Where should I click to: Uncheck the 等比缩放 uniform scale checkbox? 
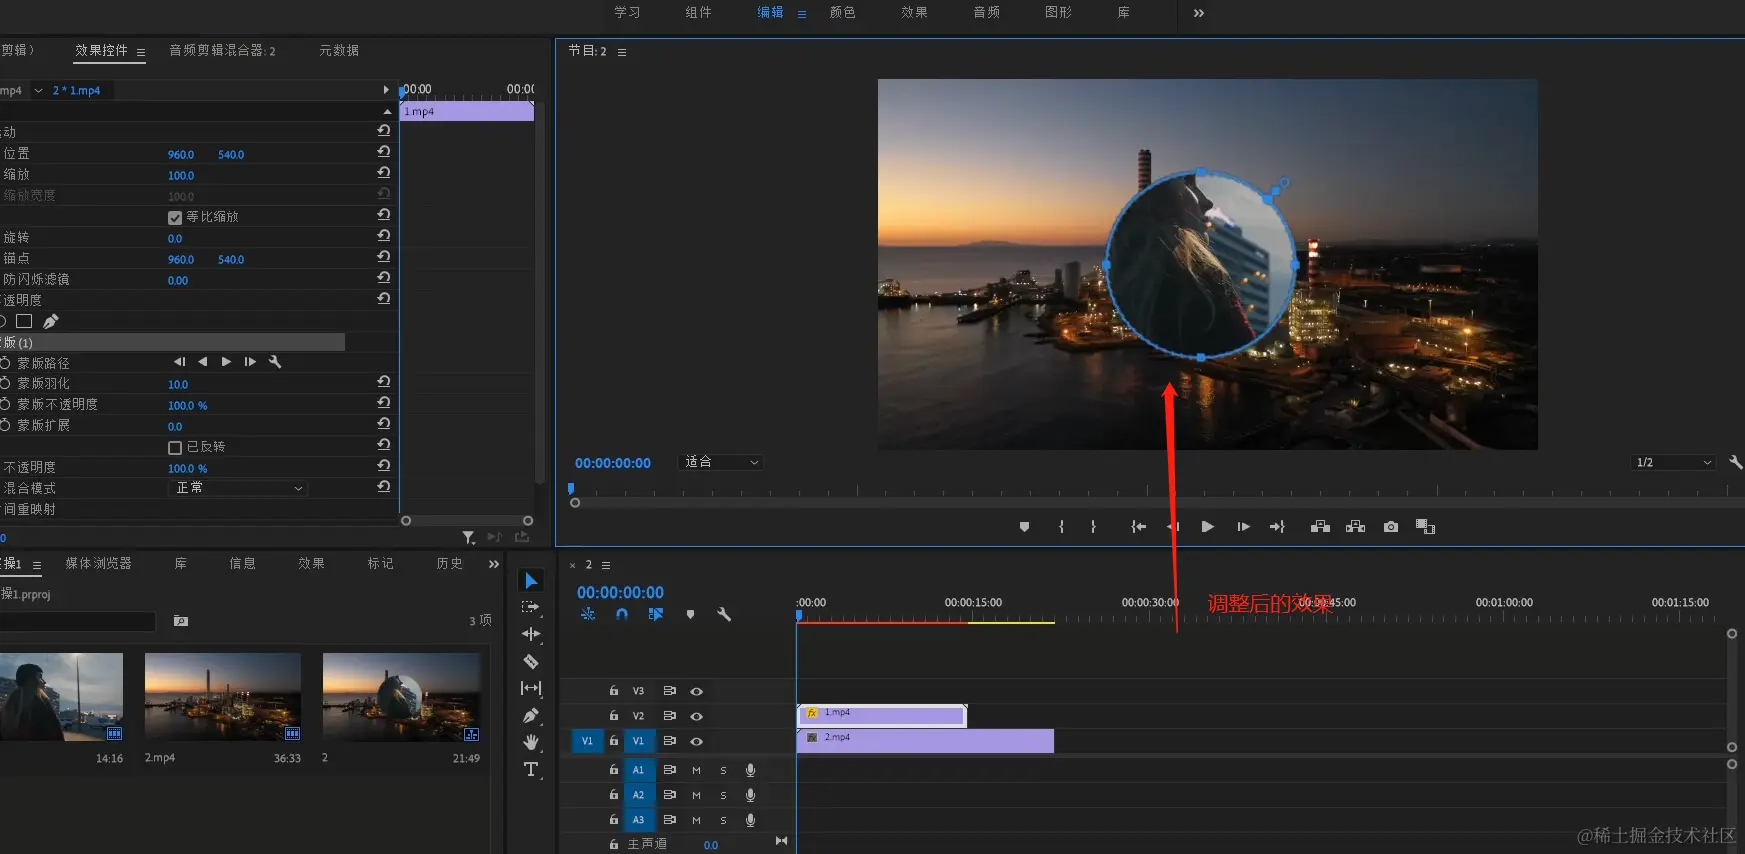[175, 217]
